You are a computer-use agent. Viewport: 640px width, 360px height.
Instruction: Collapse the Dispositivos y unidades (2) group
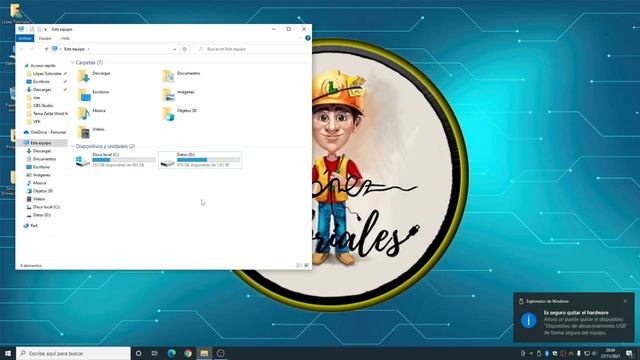coord(73,146)
